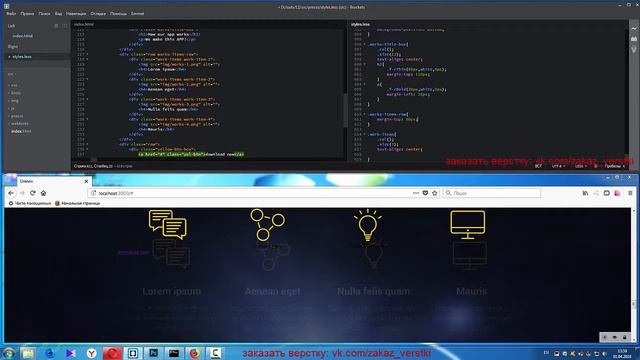Image resolution: width=640 pixels, height=360 pixels.
Task: Open the Файл menu in Brackets
Action: coord(11,14)
